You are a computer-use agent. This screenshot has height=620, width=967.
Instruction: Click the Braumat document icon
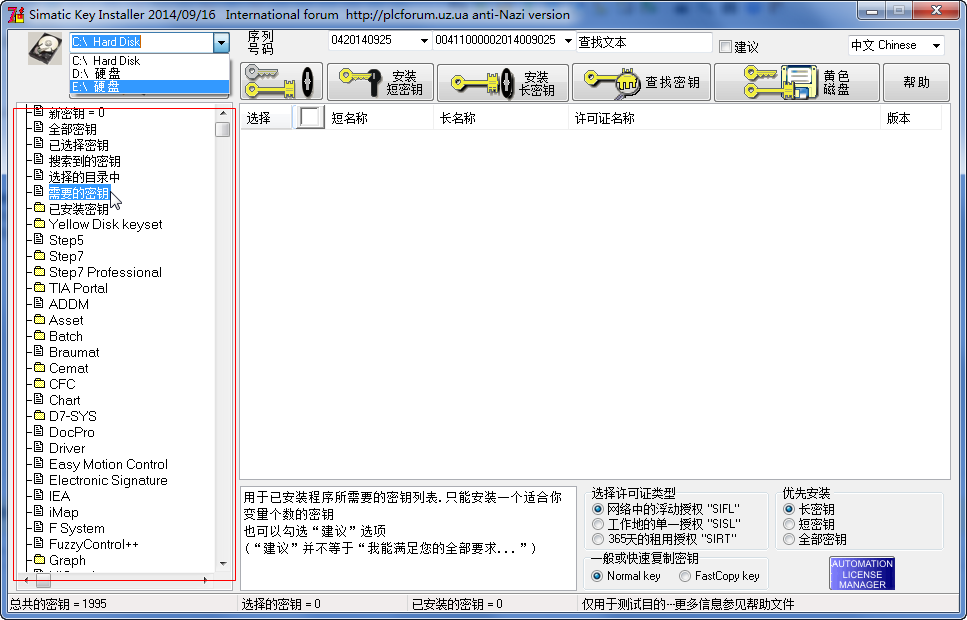(39, 352)
